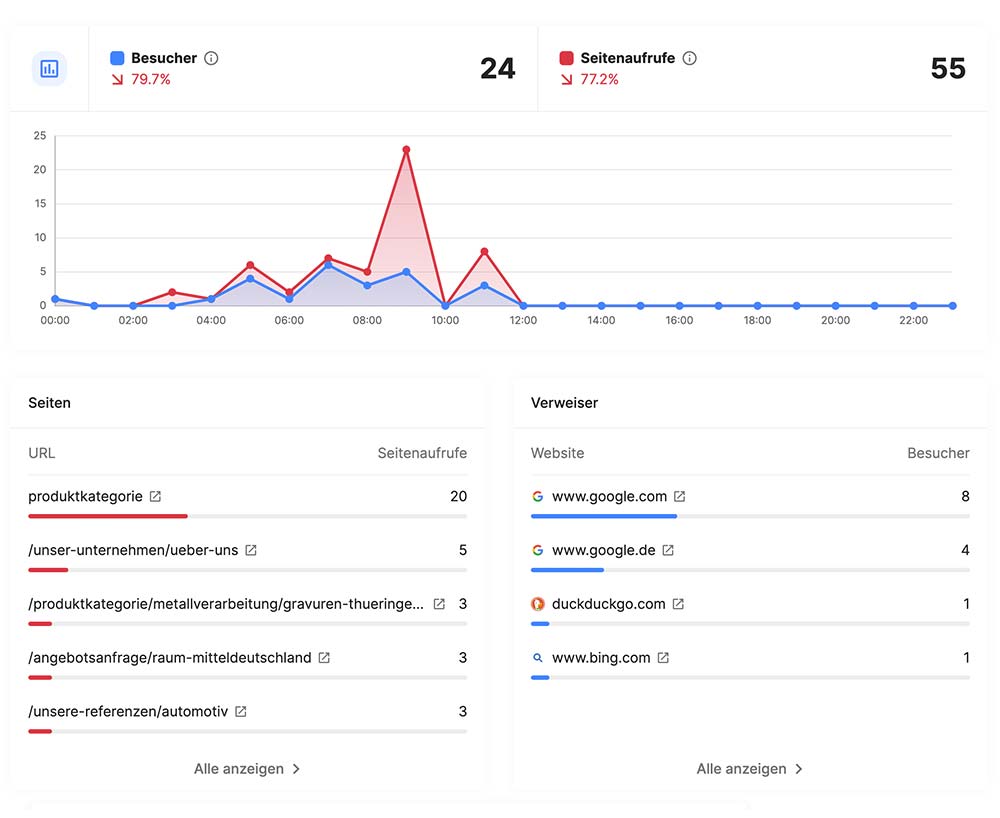Open external link icon beside www.google.com
This screenshot has width=1000, height=818.
pyautogui.click(x=680, y=496)
